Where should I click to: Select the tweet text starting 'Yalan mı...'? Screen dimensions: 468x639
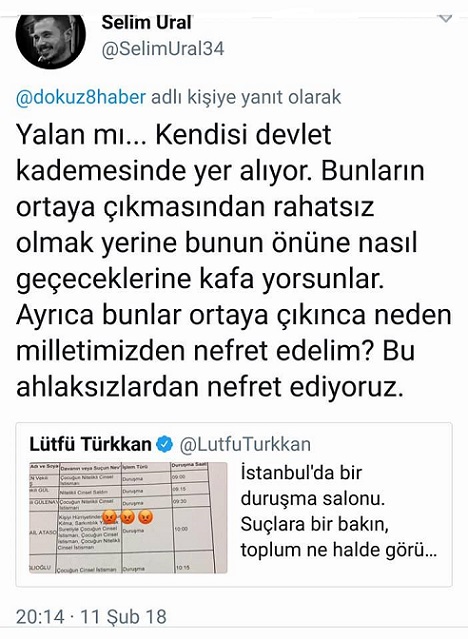click(234, 261)
